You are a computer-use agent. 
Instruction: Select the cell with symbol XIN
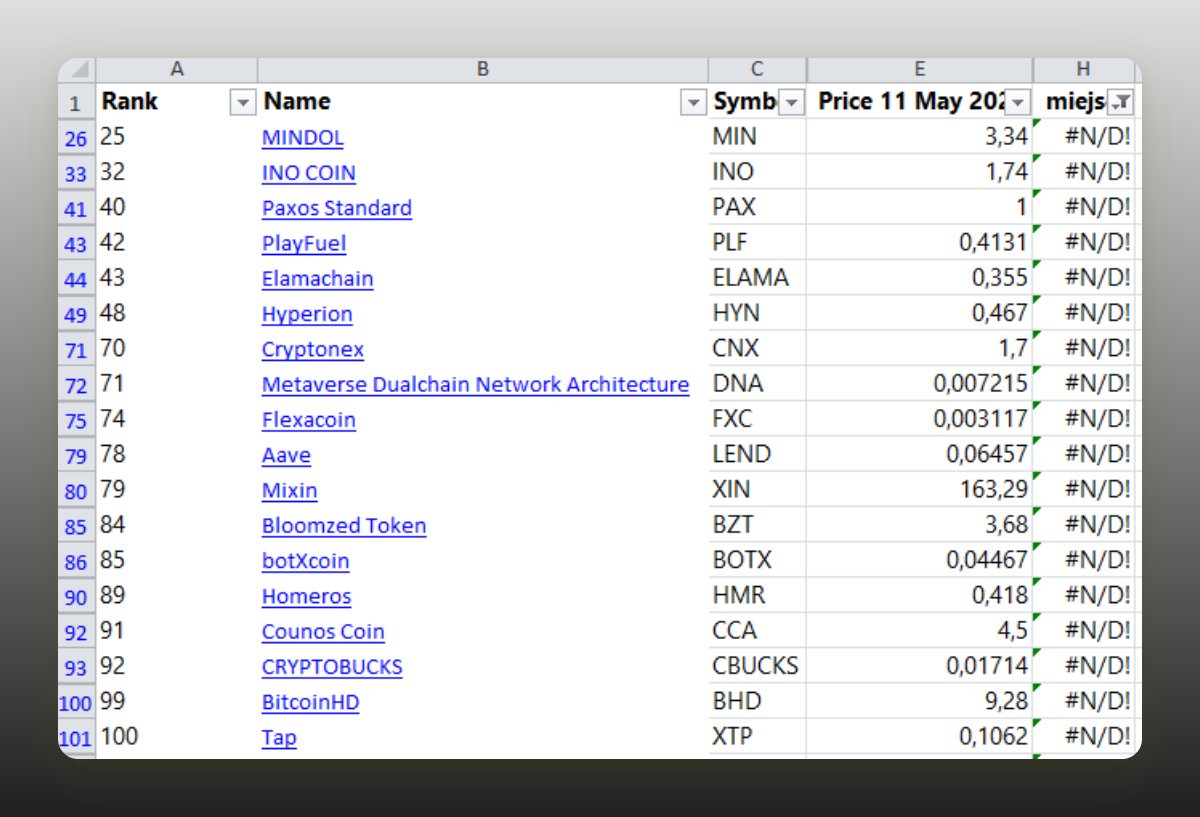(x=757, y=491)
